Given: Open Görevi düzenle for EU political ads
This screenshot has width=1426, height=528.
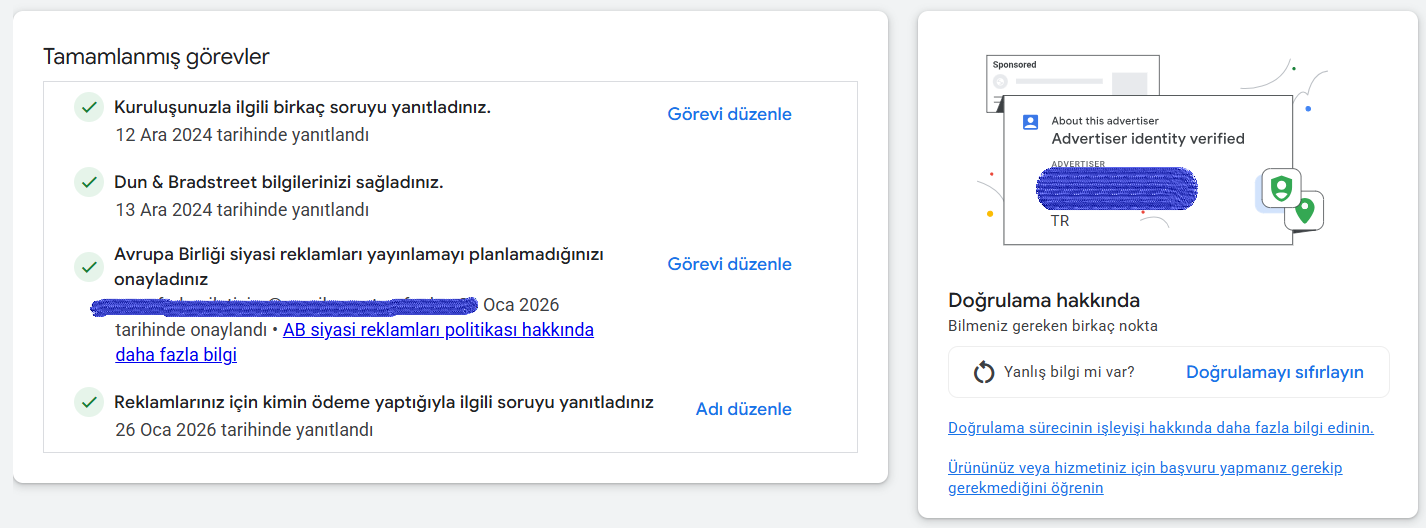Looking at the screenshot, I should tap(729, 264).
